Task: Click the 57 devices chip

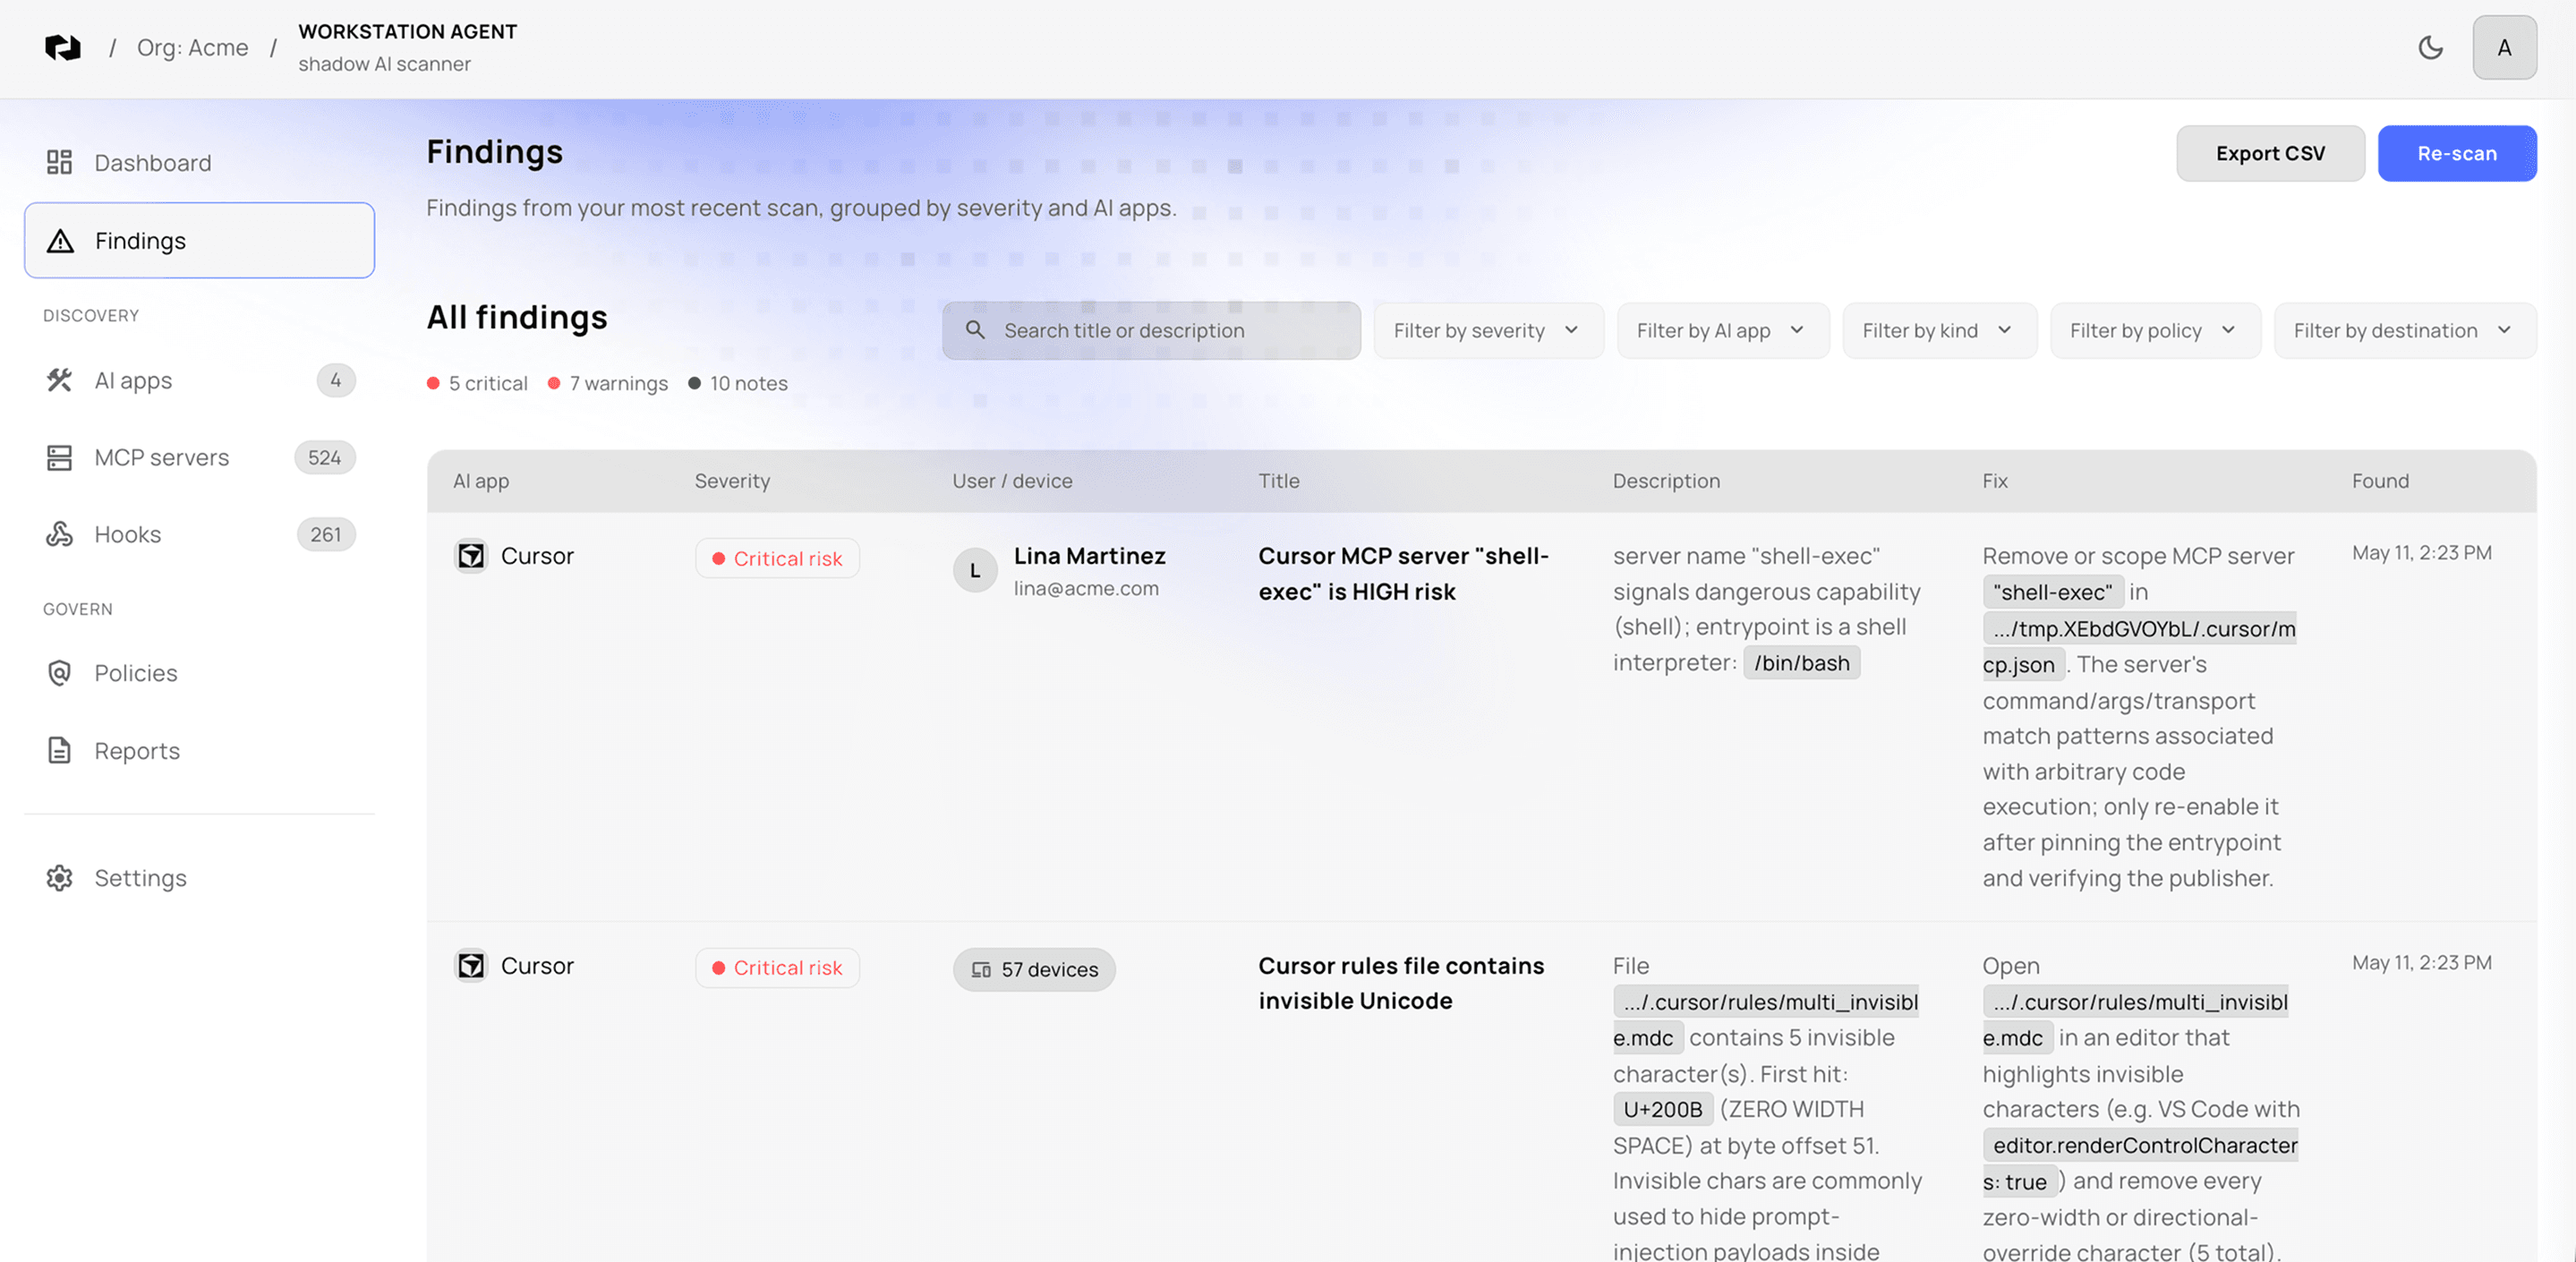Action: click(1033, 969)
